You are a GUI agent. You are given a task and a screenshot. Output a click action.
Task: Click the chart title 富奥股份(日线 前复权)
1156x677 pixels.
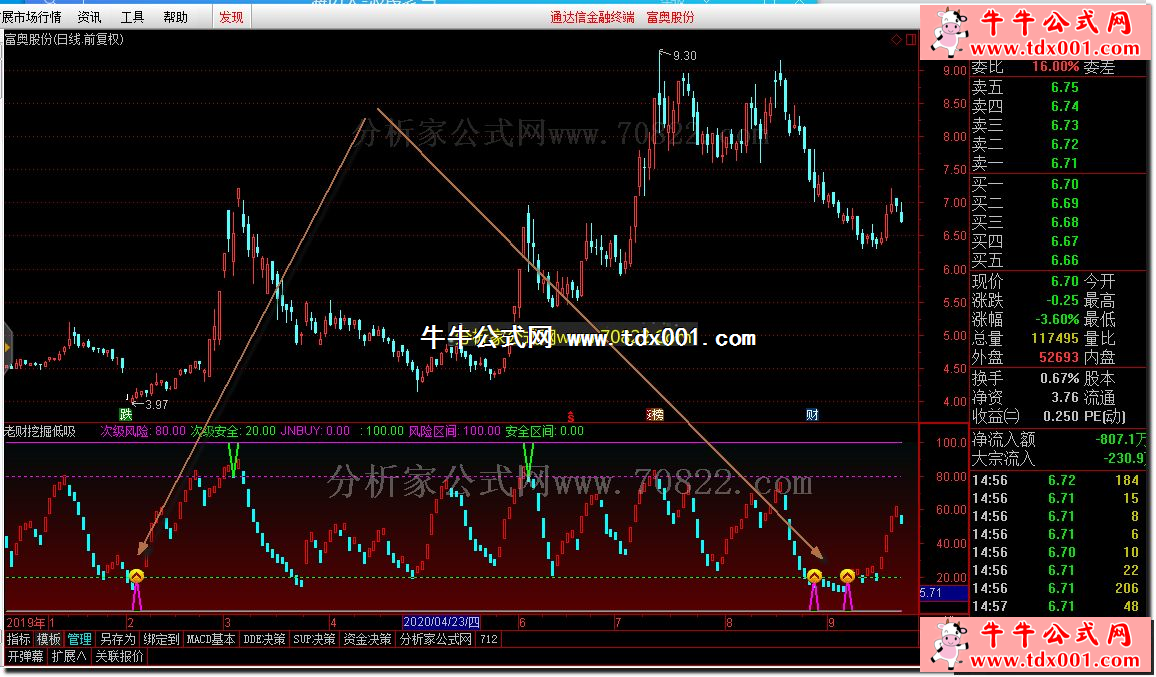tap(64, 40)
